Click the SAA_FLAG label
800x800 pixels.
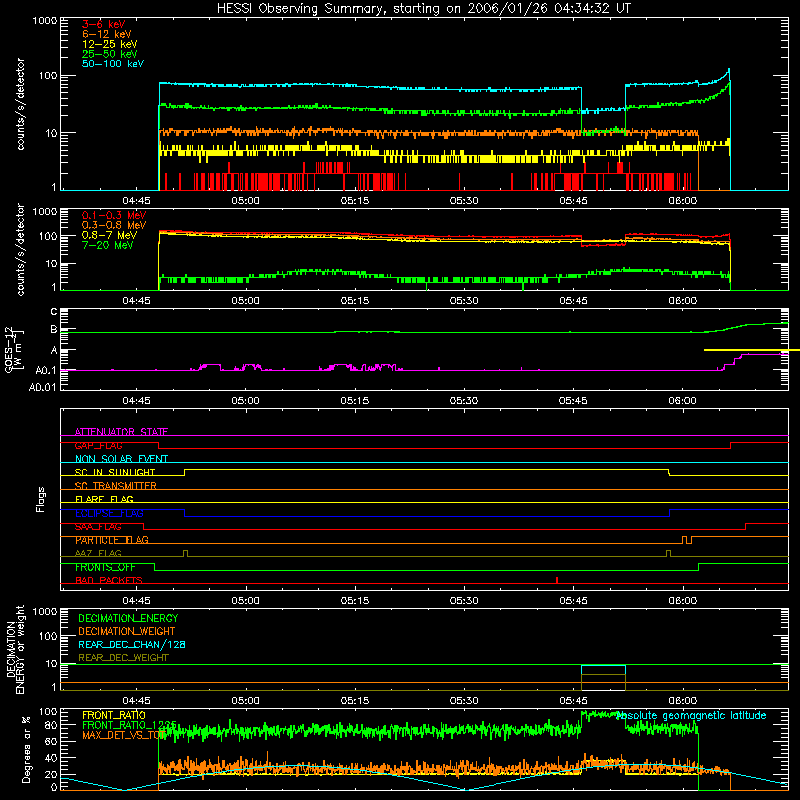[x=98, y=527]
